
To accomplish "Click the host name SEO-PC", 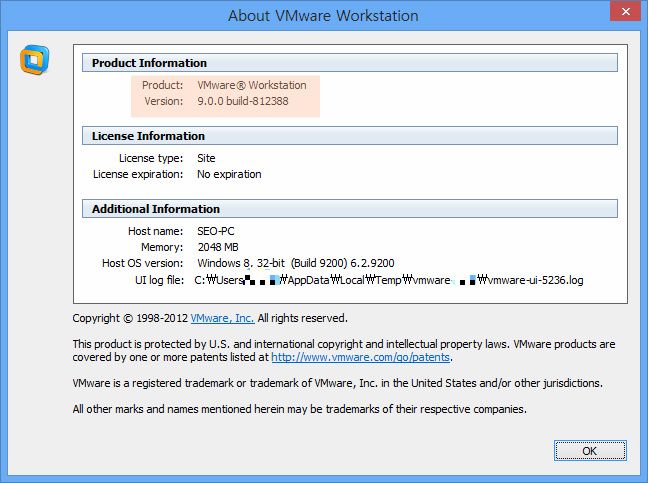I will [216, 231].
